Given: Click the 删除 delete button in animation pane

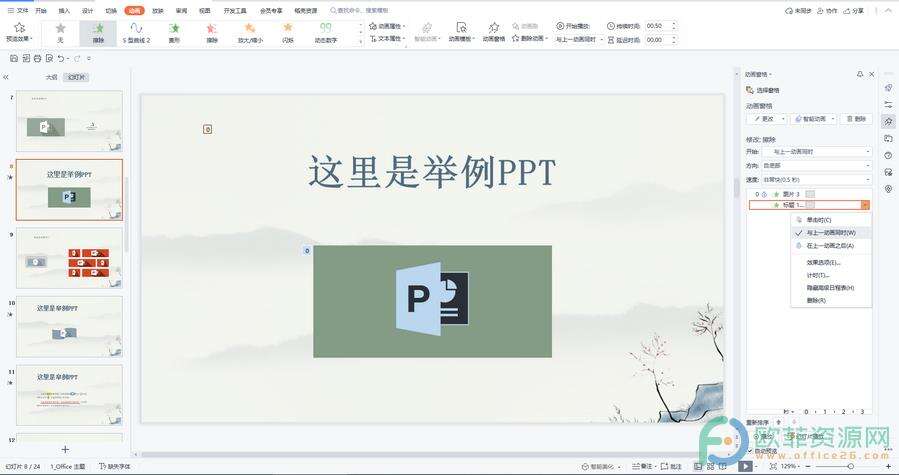Looking at the screenshot, I should [x=856, y=119].
